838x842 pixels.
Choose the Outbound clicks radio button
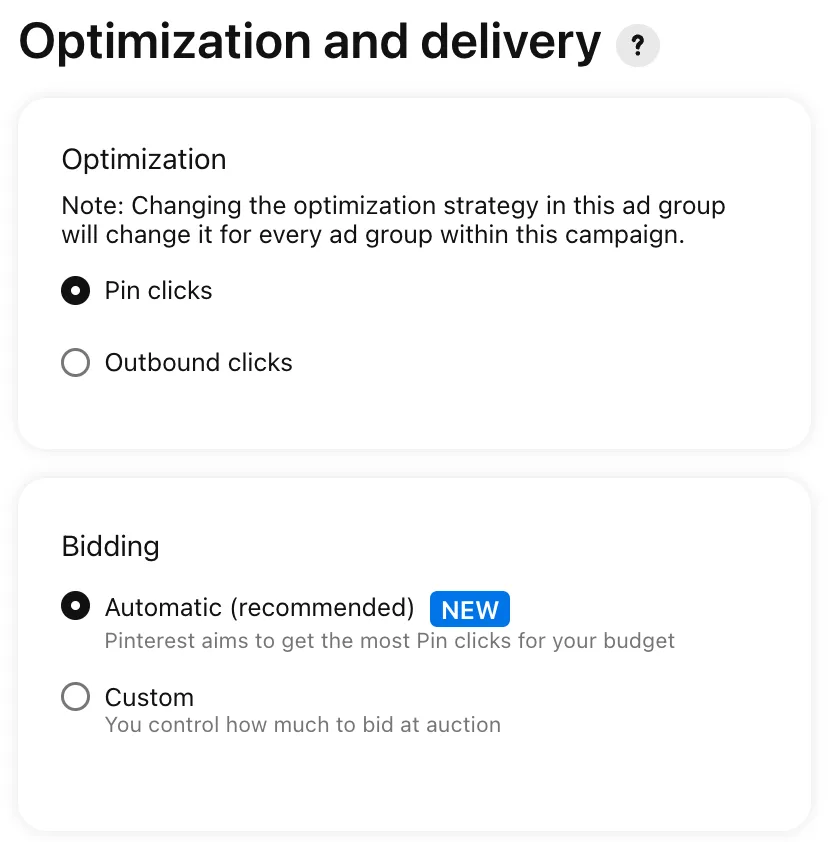(76, 362)
